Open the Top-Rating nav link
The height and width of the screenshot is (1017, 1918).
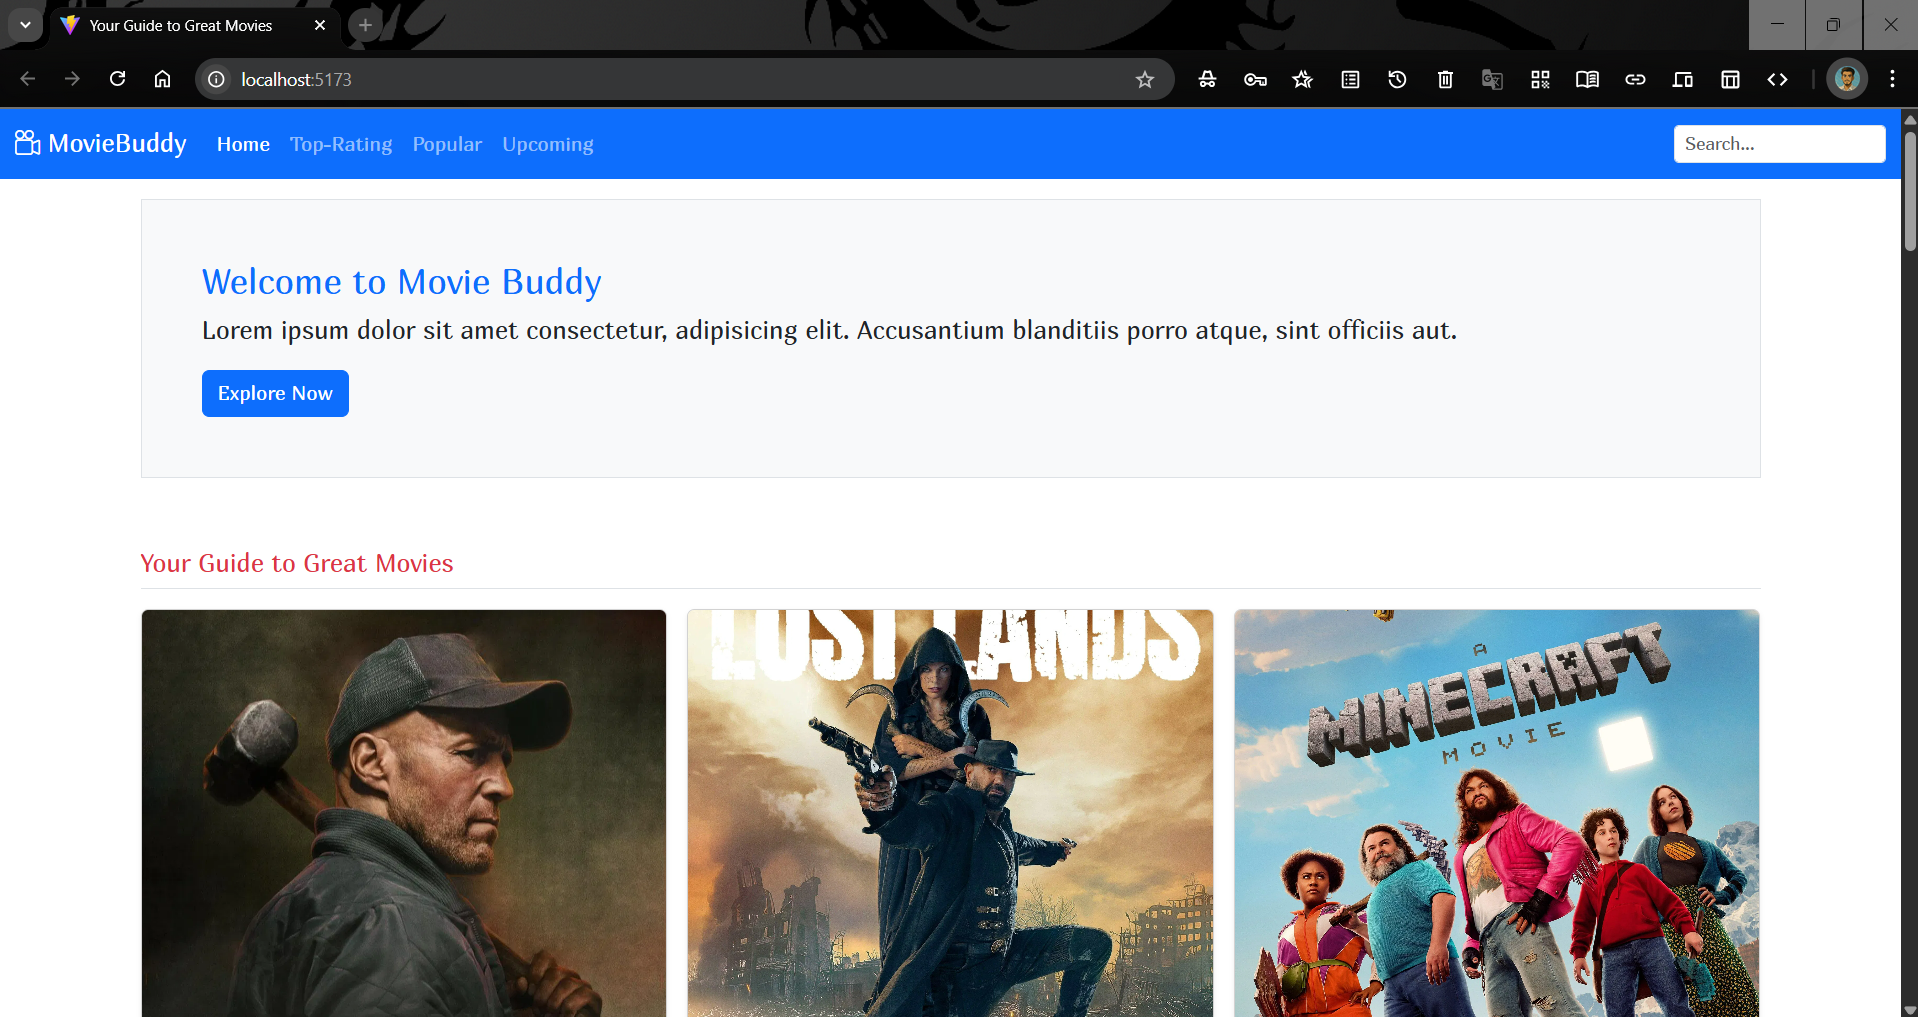coord(341,144)
